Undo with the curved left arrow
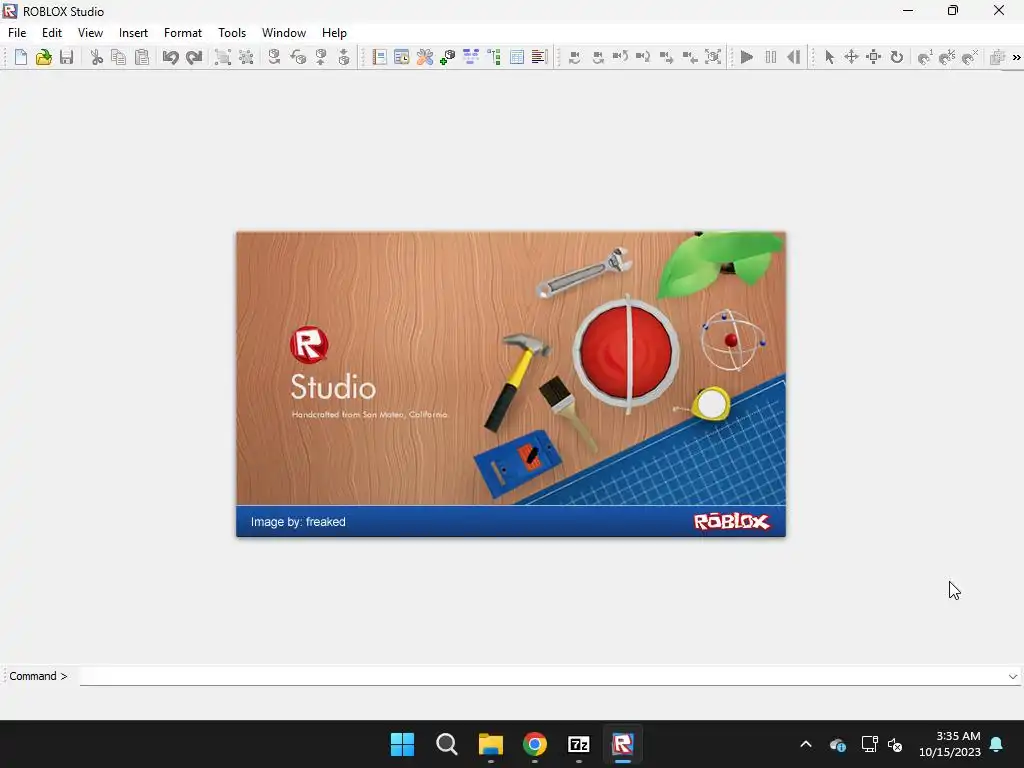Image resolution: width=1024 pixels, height=768 pixels. [x=170, y=57]
